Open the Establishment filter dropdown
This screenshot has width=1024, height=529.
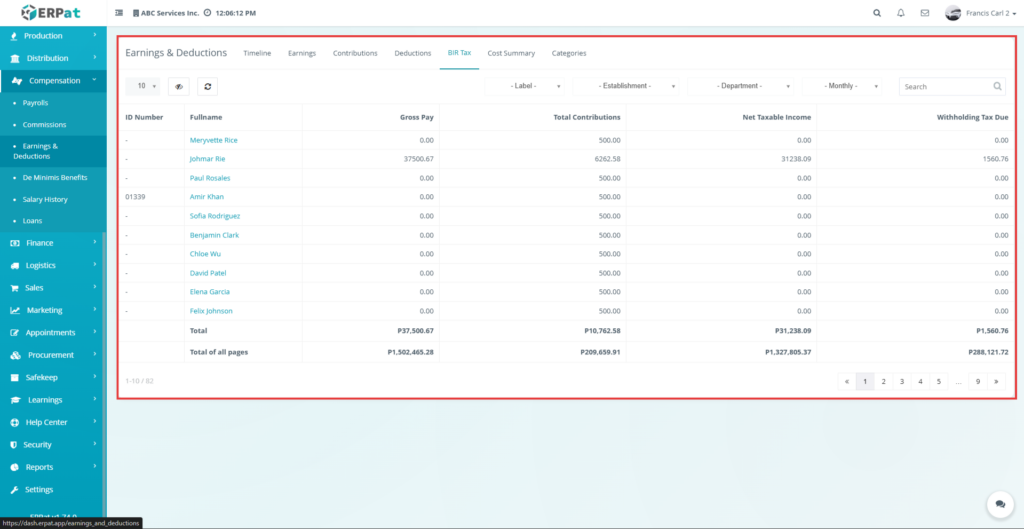pyautogui.click(x=626, y=87)
